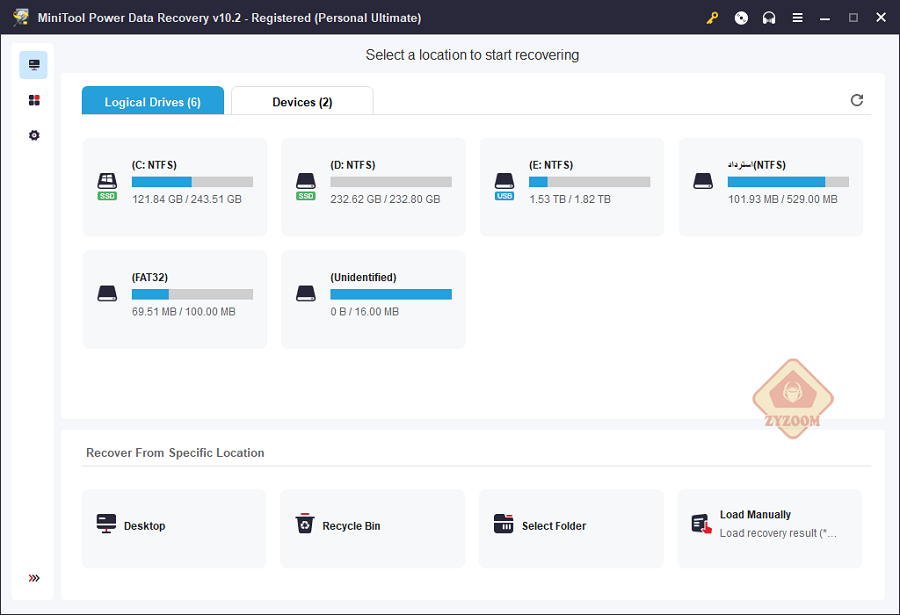Click the '(D: NTFS)' label
This screenshot has width=900, height=615.
tap(353, 165)
